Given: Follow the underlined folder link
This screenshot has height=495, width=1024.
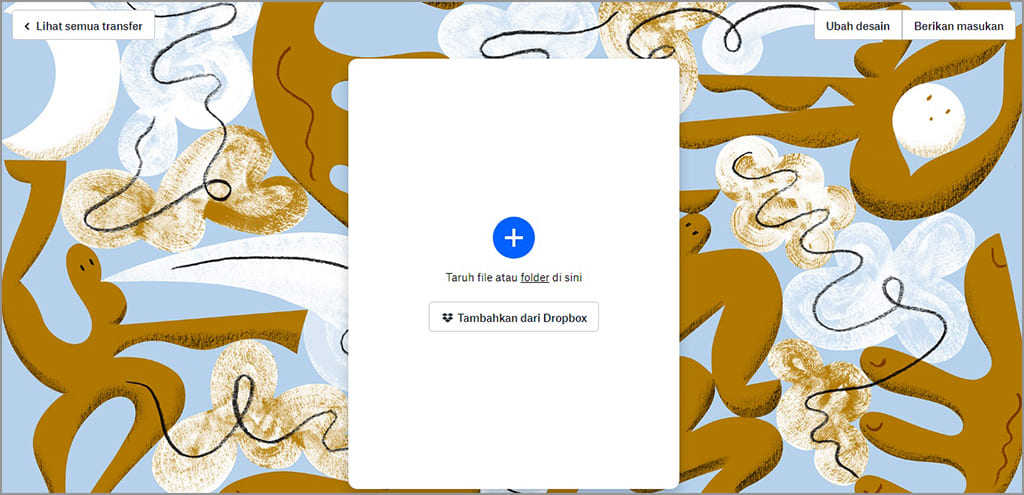Looking at the screenshot, I should click(x=535, y=278).
